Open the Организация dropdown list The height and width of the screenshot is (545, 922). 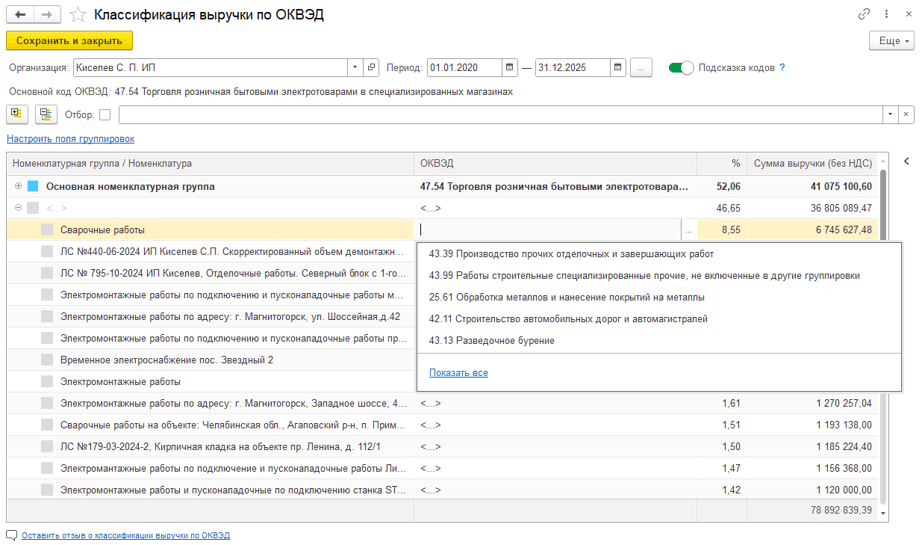point(354,68)
